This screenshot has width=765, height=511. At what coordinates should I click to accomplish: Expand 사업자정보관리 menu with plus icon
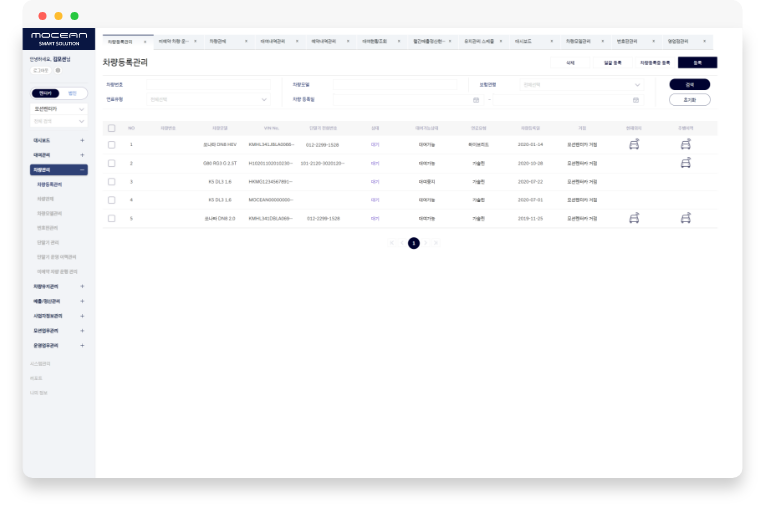(x=82, y=316)
